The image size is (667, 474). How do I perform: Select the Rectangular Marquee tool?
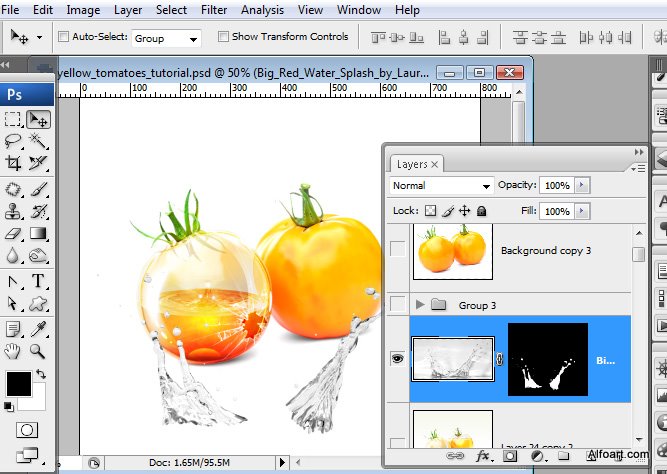(13, 119)
